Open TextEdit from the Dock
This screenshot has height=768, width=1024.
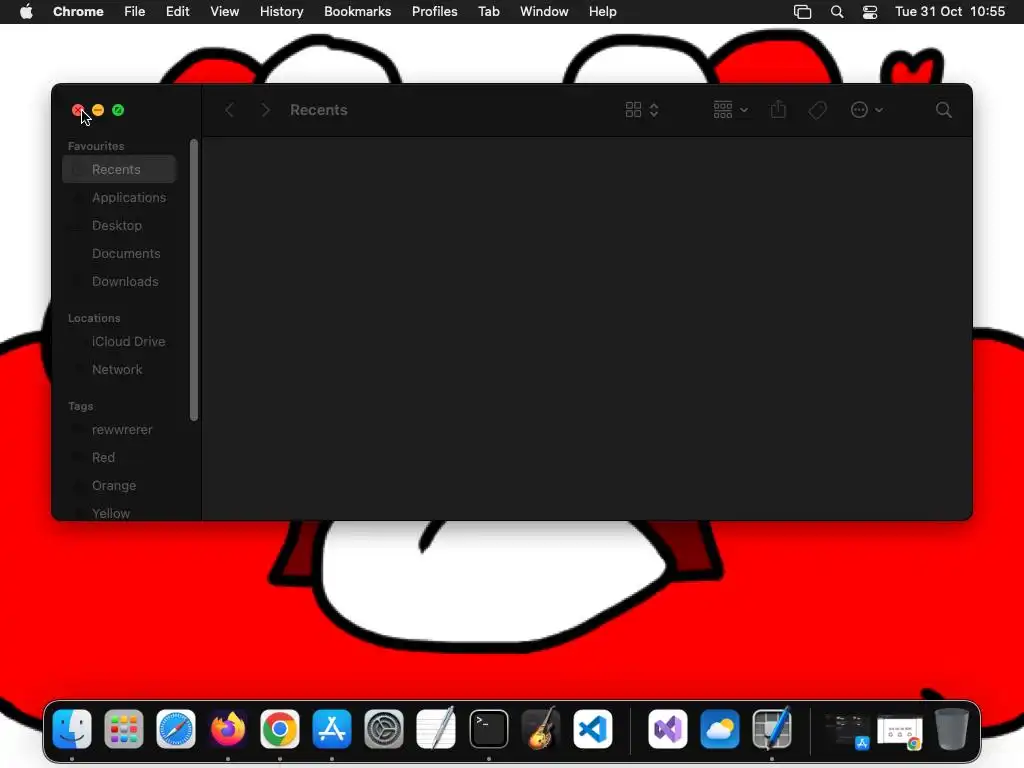pyautogui.click(x=436, y=729)
